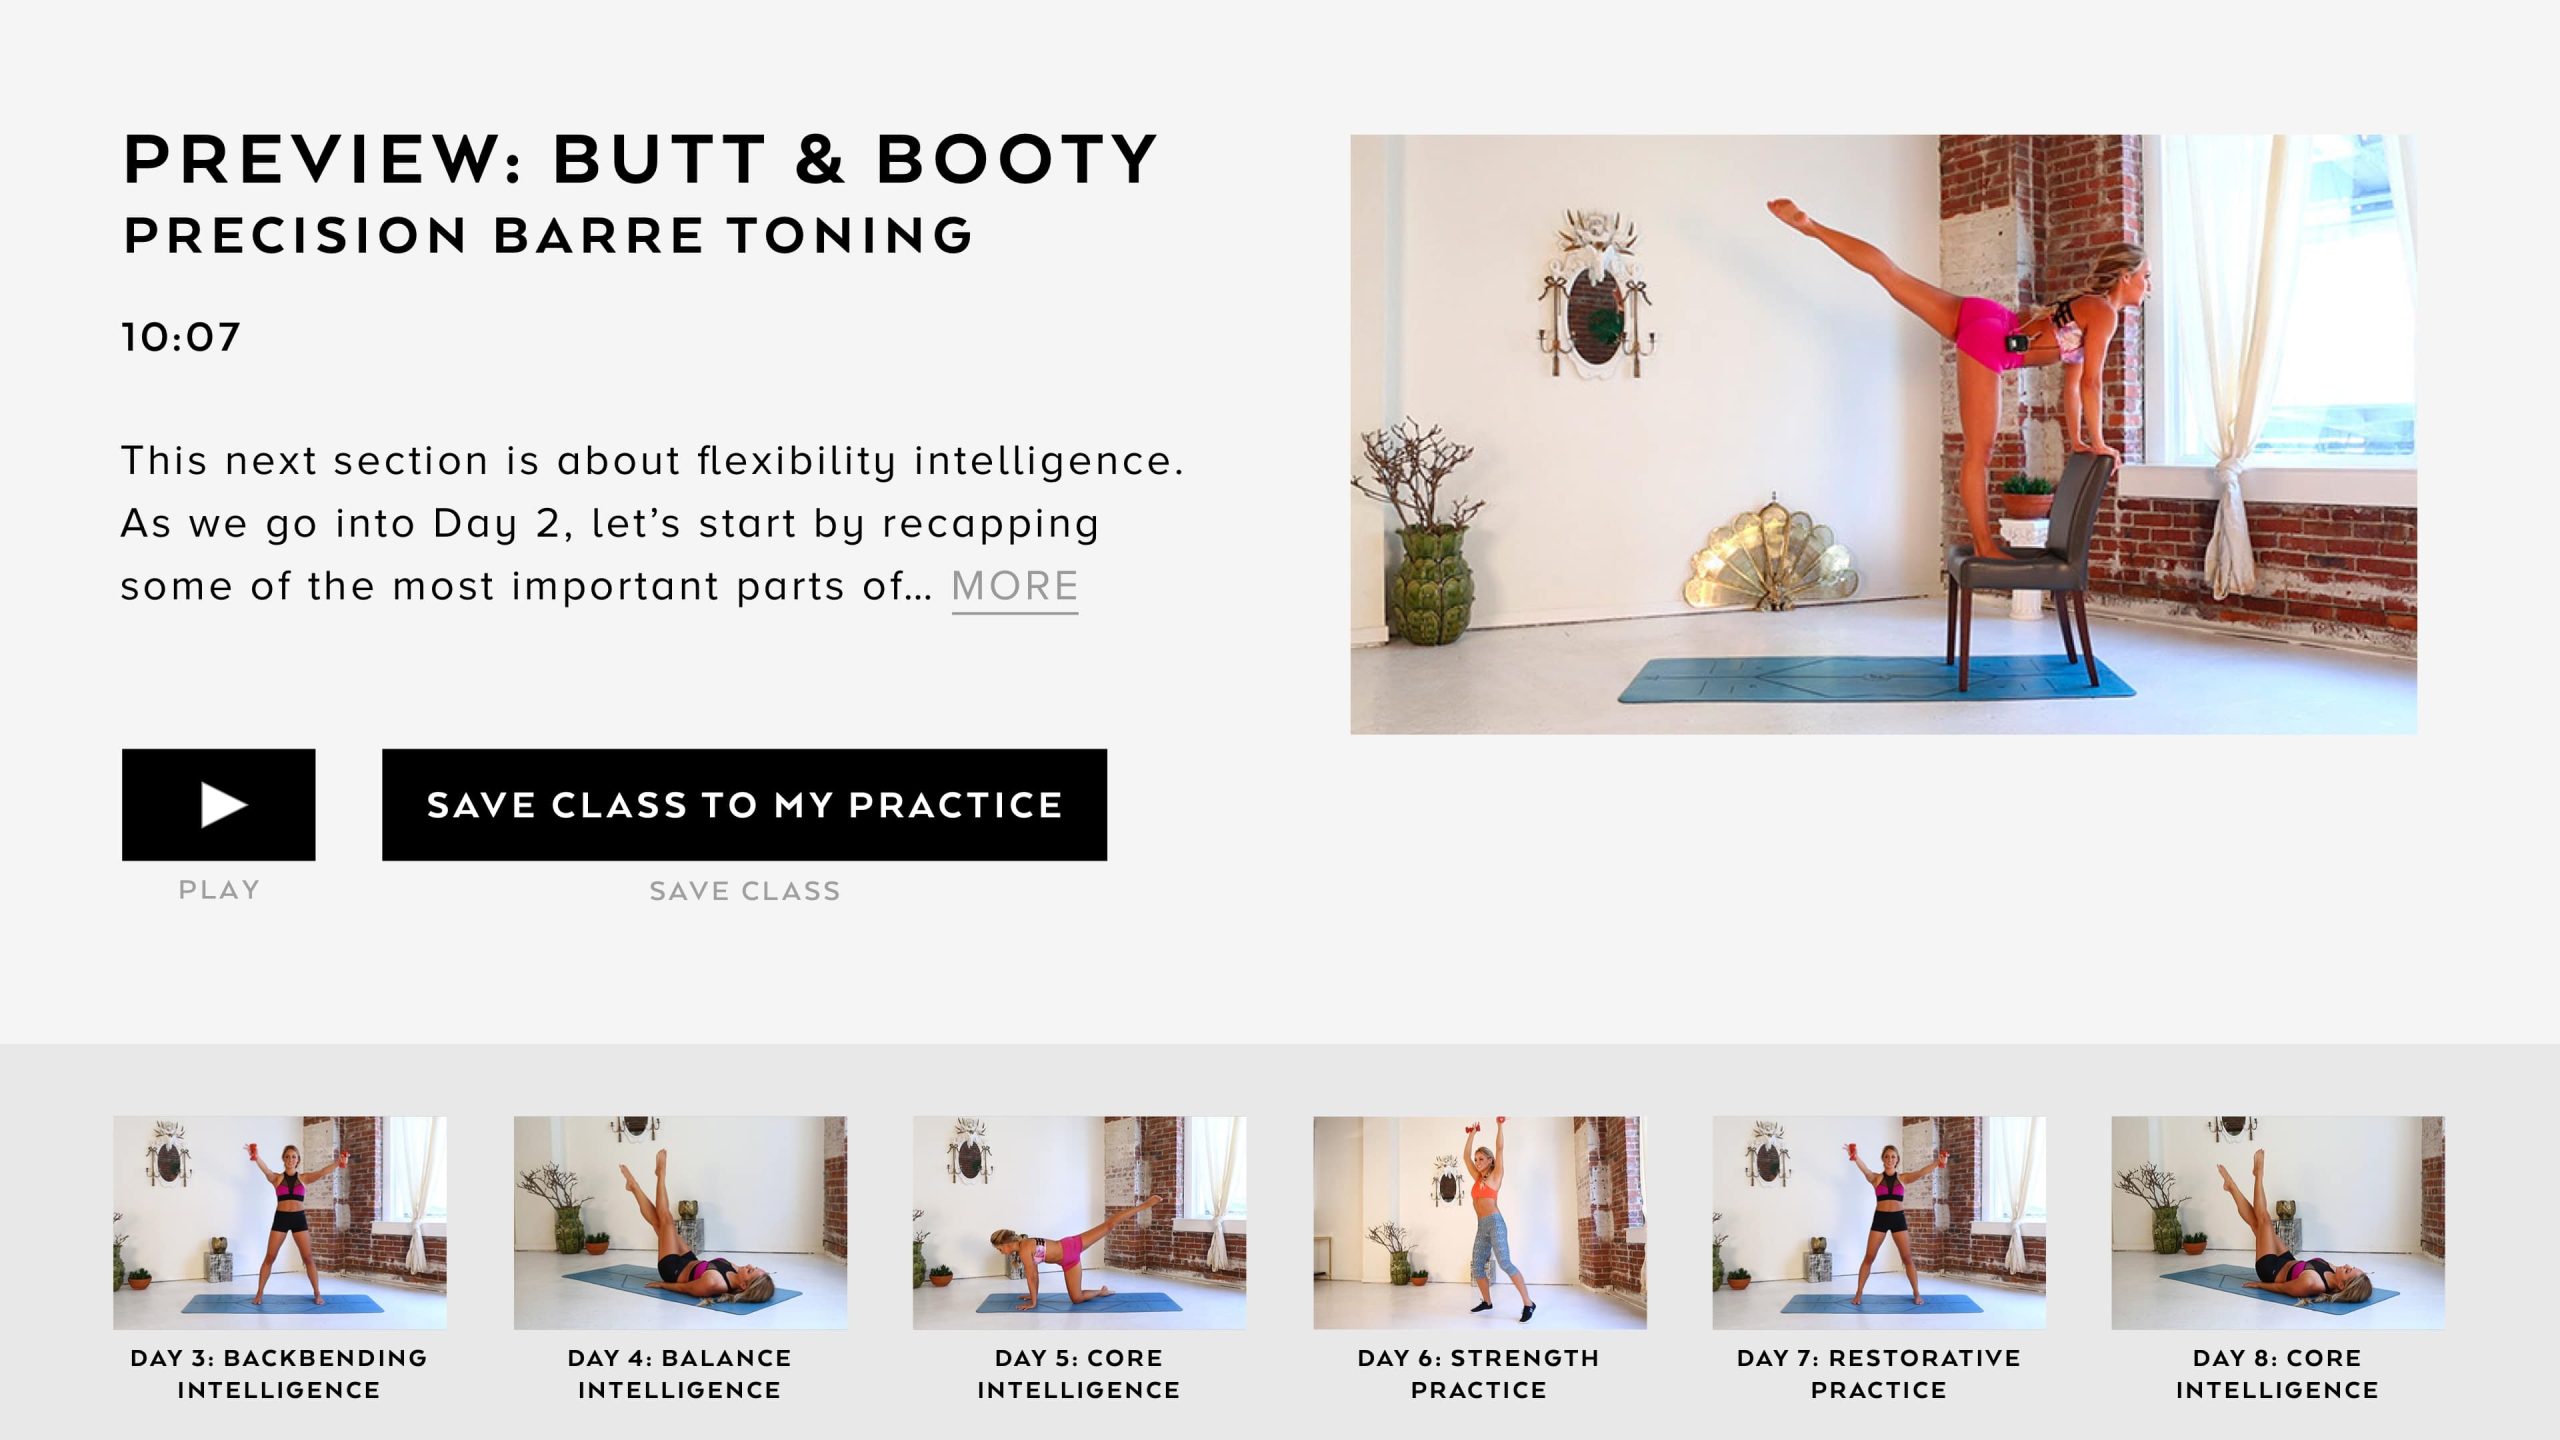Screen dimensions: 2560x1440
Task: Click the Day 3: Backbending Intelligence label
Action: (x=279, y=1373)
